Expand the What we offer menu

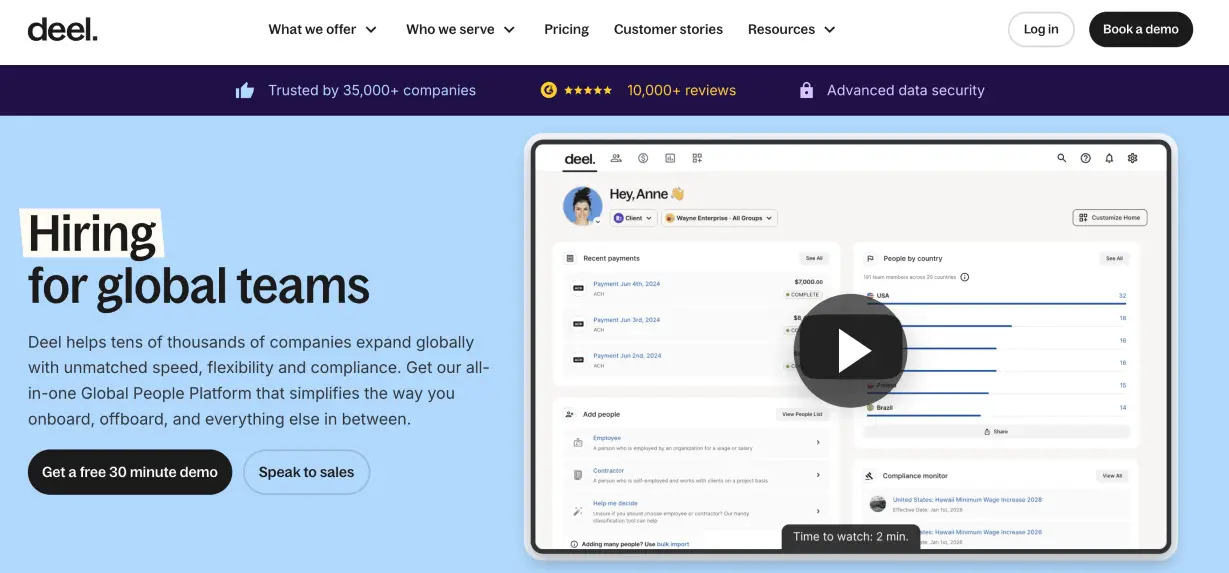pos(322,29)
